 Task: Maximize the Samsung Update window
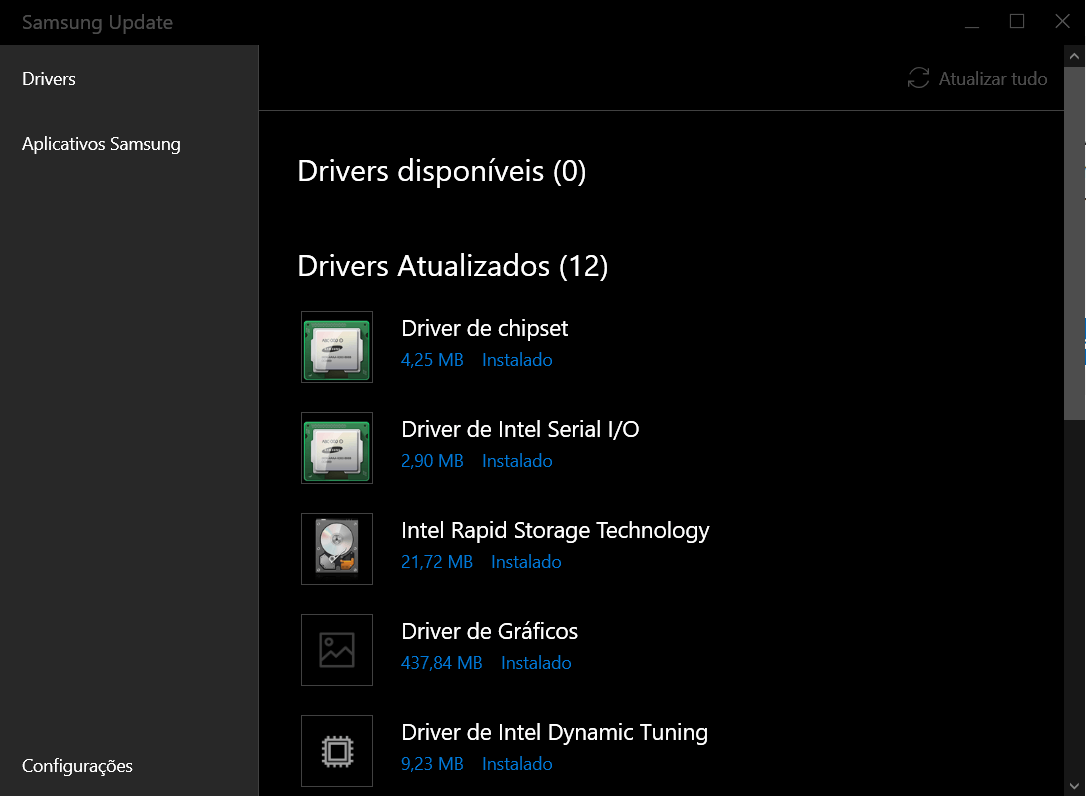(x=1017, y=22)
